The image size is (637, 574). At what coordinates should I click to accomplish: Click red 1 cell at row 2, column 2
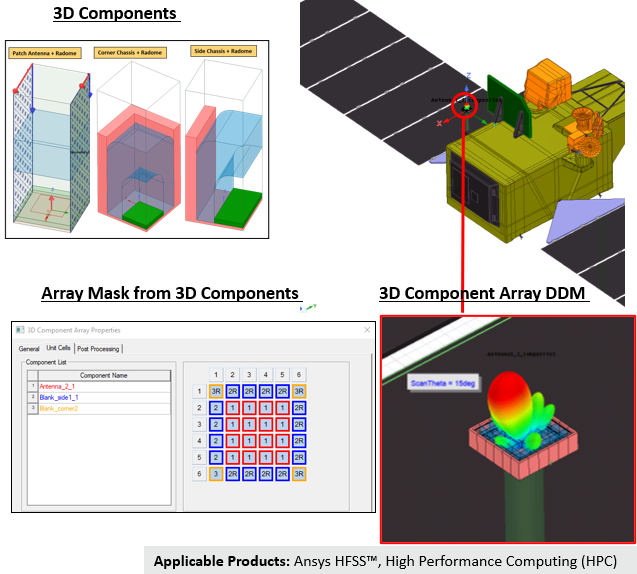pyautogui.click(x=232, y=407)
